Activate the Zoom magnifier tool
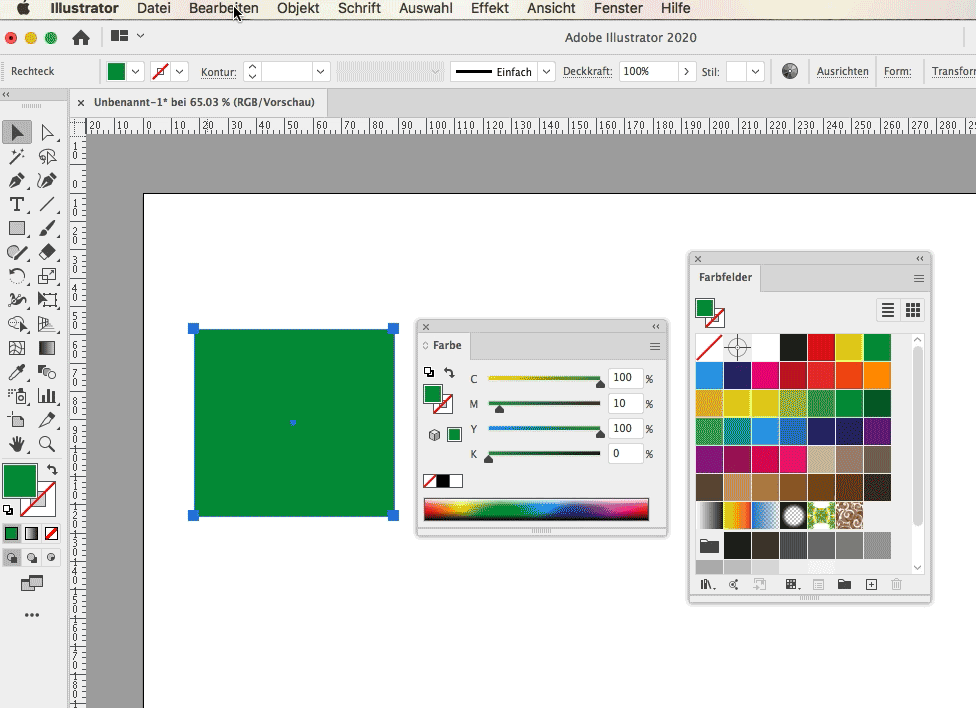This screenshot has height=708, width=976. [47, 444]
